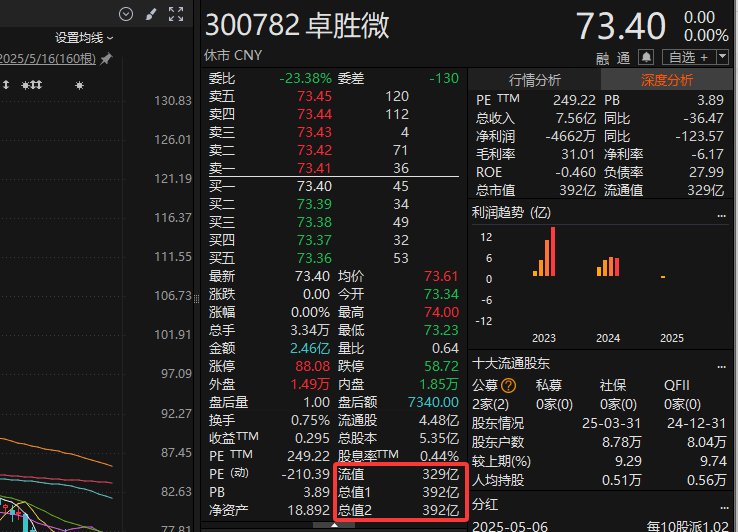Select the 卖五 price 73.45
The image size is (738, 532).
point(314,97)
